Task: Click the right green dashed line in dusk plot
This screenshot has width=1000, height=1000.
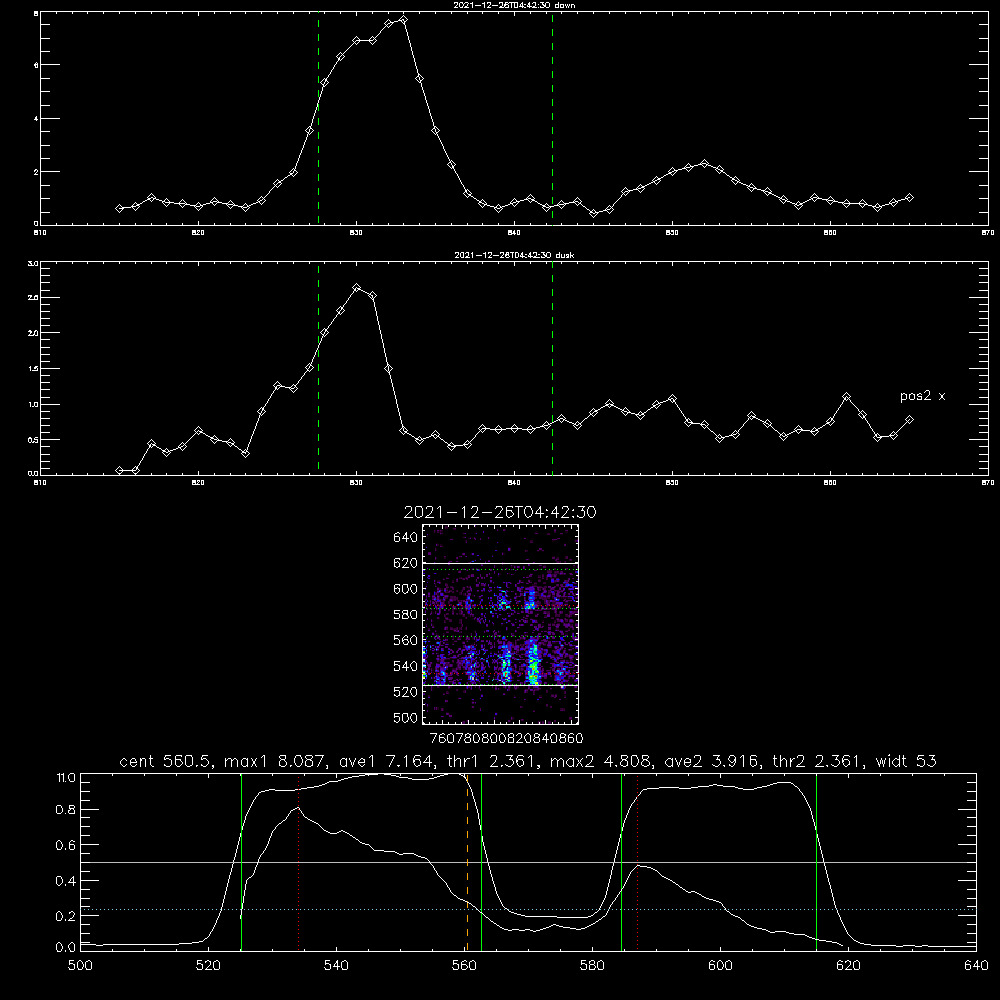Action: [x=552, y=369]
